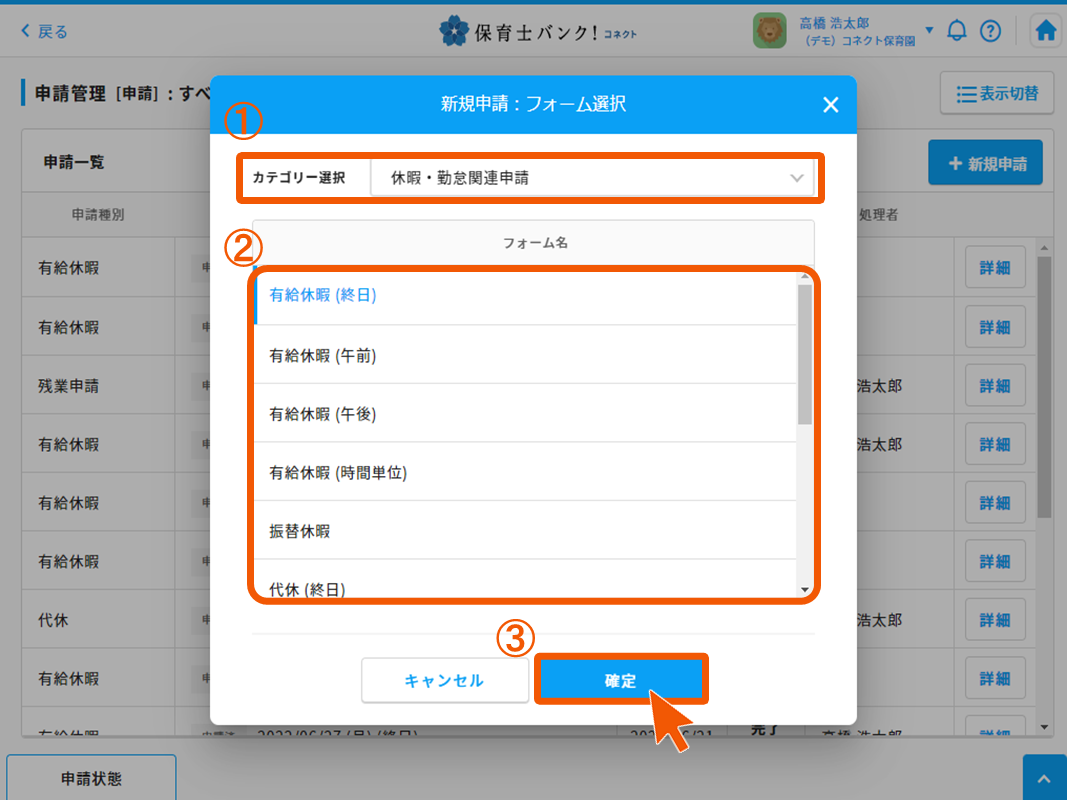The image size is (1067, 800).
Task: Pick 有給休暇 (時間単位) form
Action: (x=525, y=472)
